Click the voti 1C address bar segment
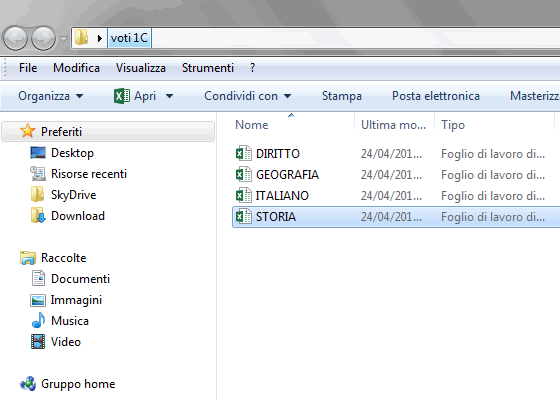 click(x=129, y=38)
